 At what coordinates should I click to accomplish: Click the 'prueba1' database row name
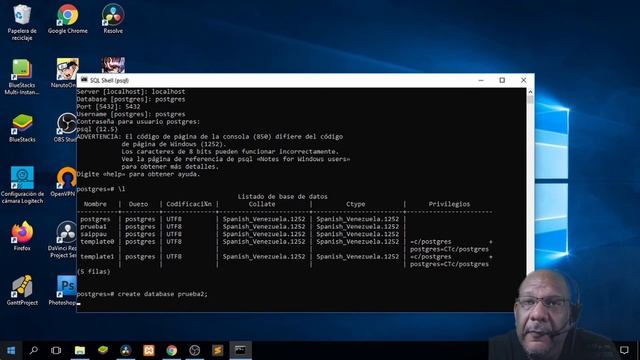(93, 227)
